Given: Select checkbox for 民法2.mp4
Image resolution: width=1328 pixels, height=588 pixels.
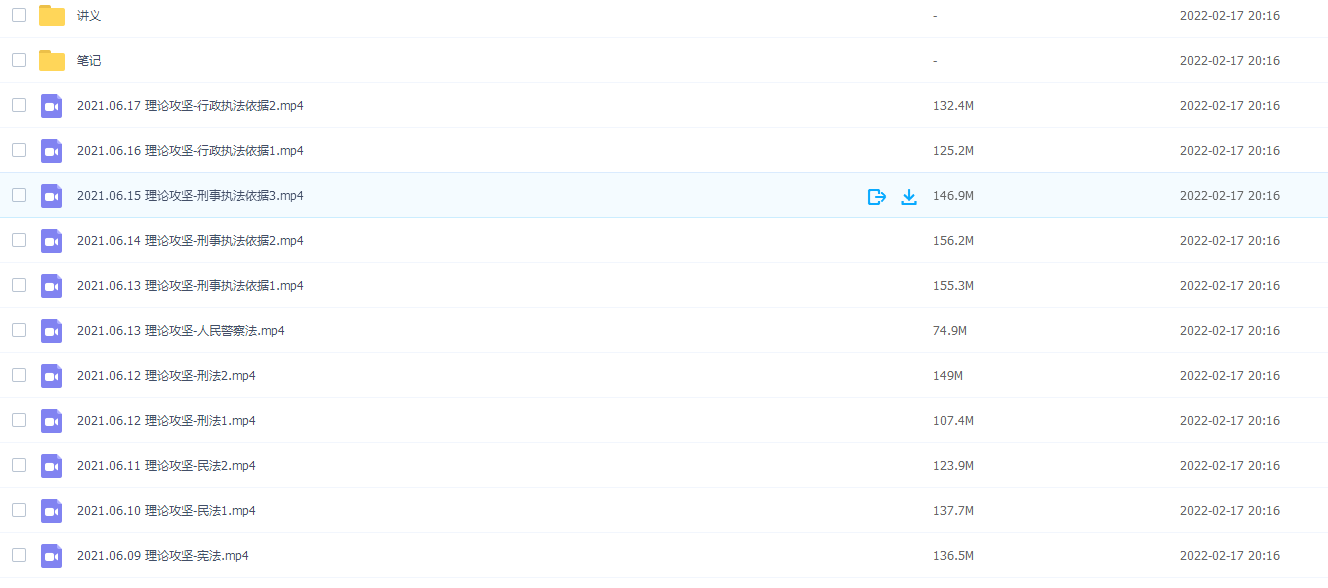Looking at the screenshot, I should click(x=19, y=465).
